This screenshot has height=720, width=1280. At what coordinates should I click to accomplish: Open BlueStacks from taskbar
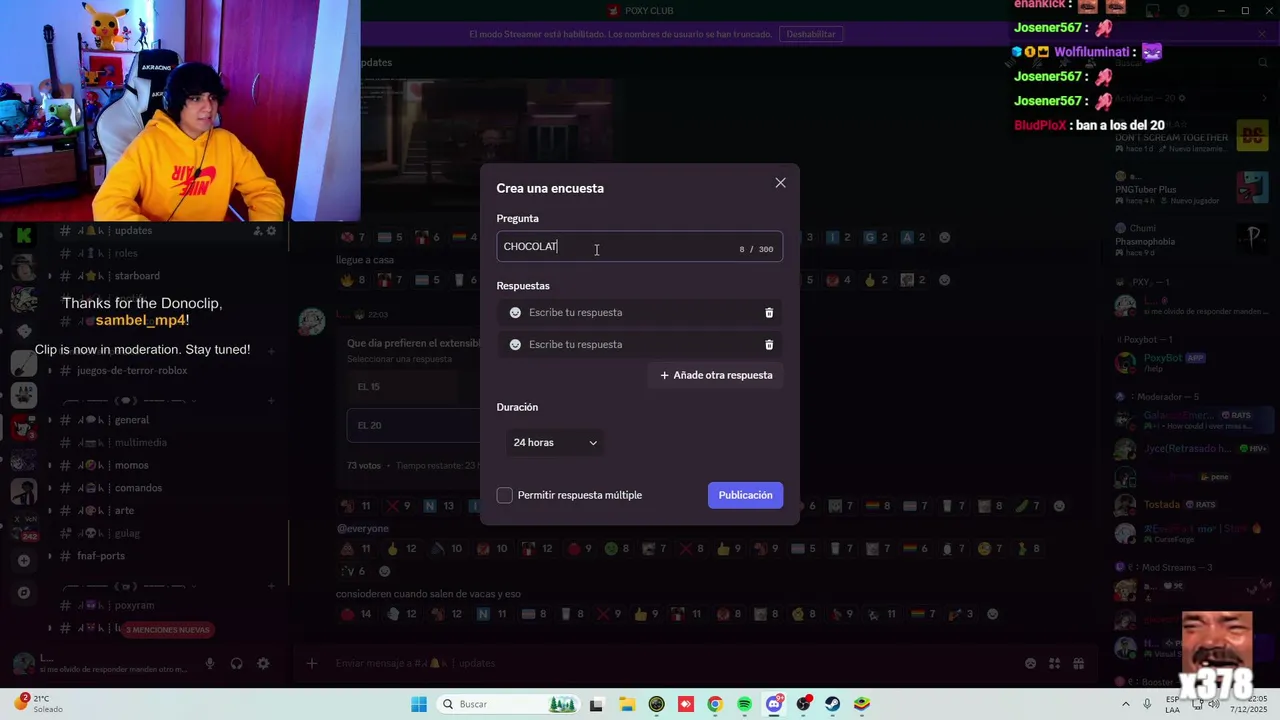(861, 704)
